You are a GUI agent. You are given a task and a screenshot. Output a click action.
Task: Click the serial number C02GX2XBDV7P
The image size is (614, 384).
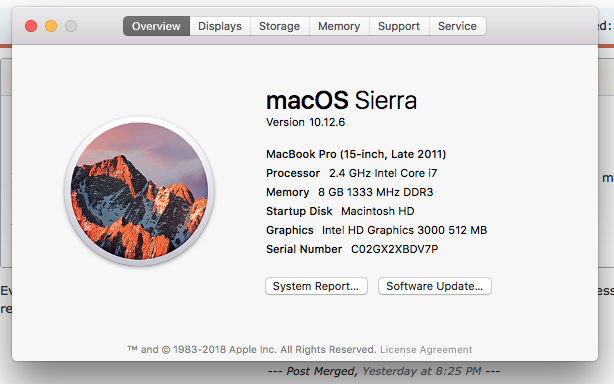(394, 249)
